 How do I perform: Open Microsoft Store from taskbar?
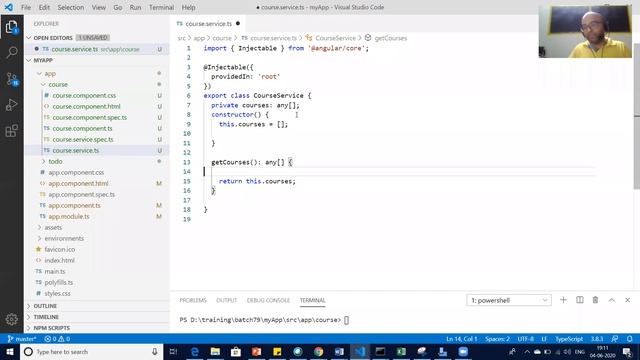tap(236, 352)
